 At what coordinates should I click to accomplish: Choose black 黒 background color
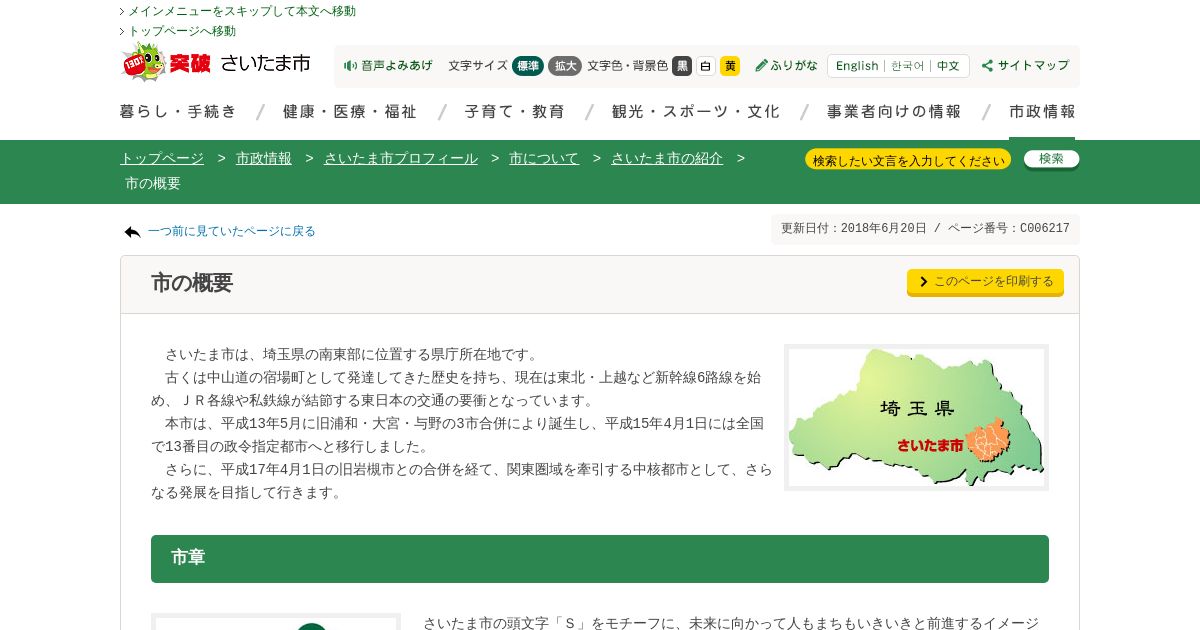pyautogui.click(x=682, y=66)
